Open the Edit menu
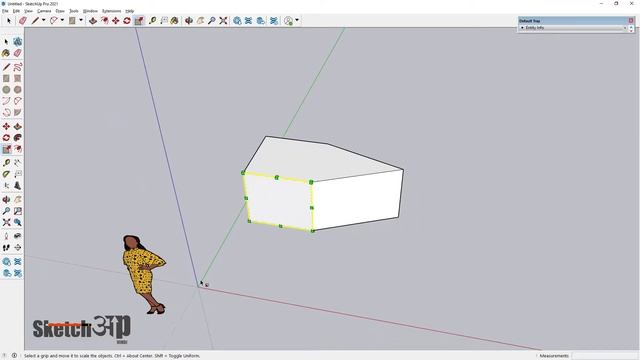 click(x=16, y=11)
